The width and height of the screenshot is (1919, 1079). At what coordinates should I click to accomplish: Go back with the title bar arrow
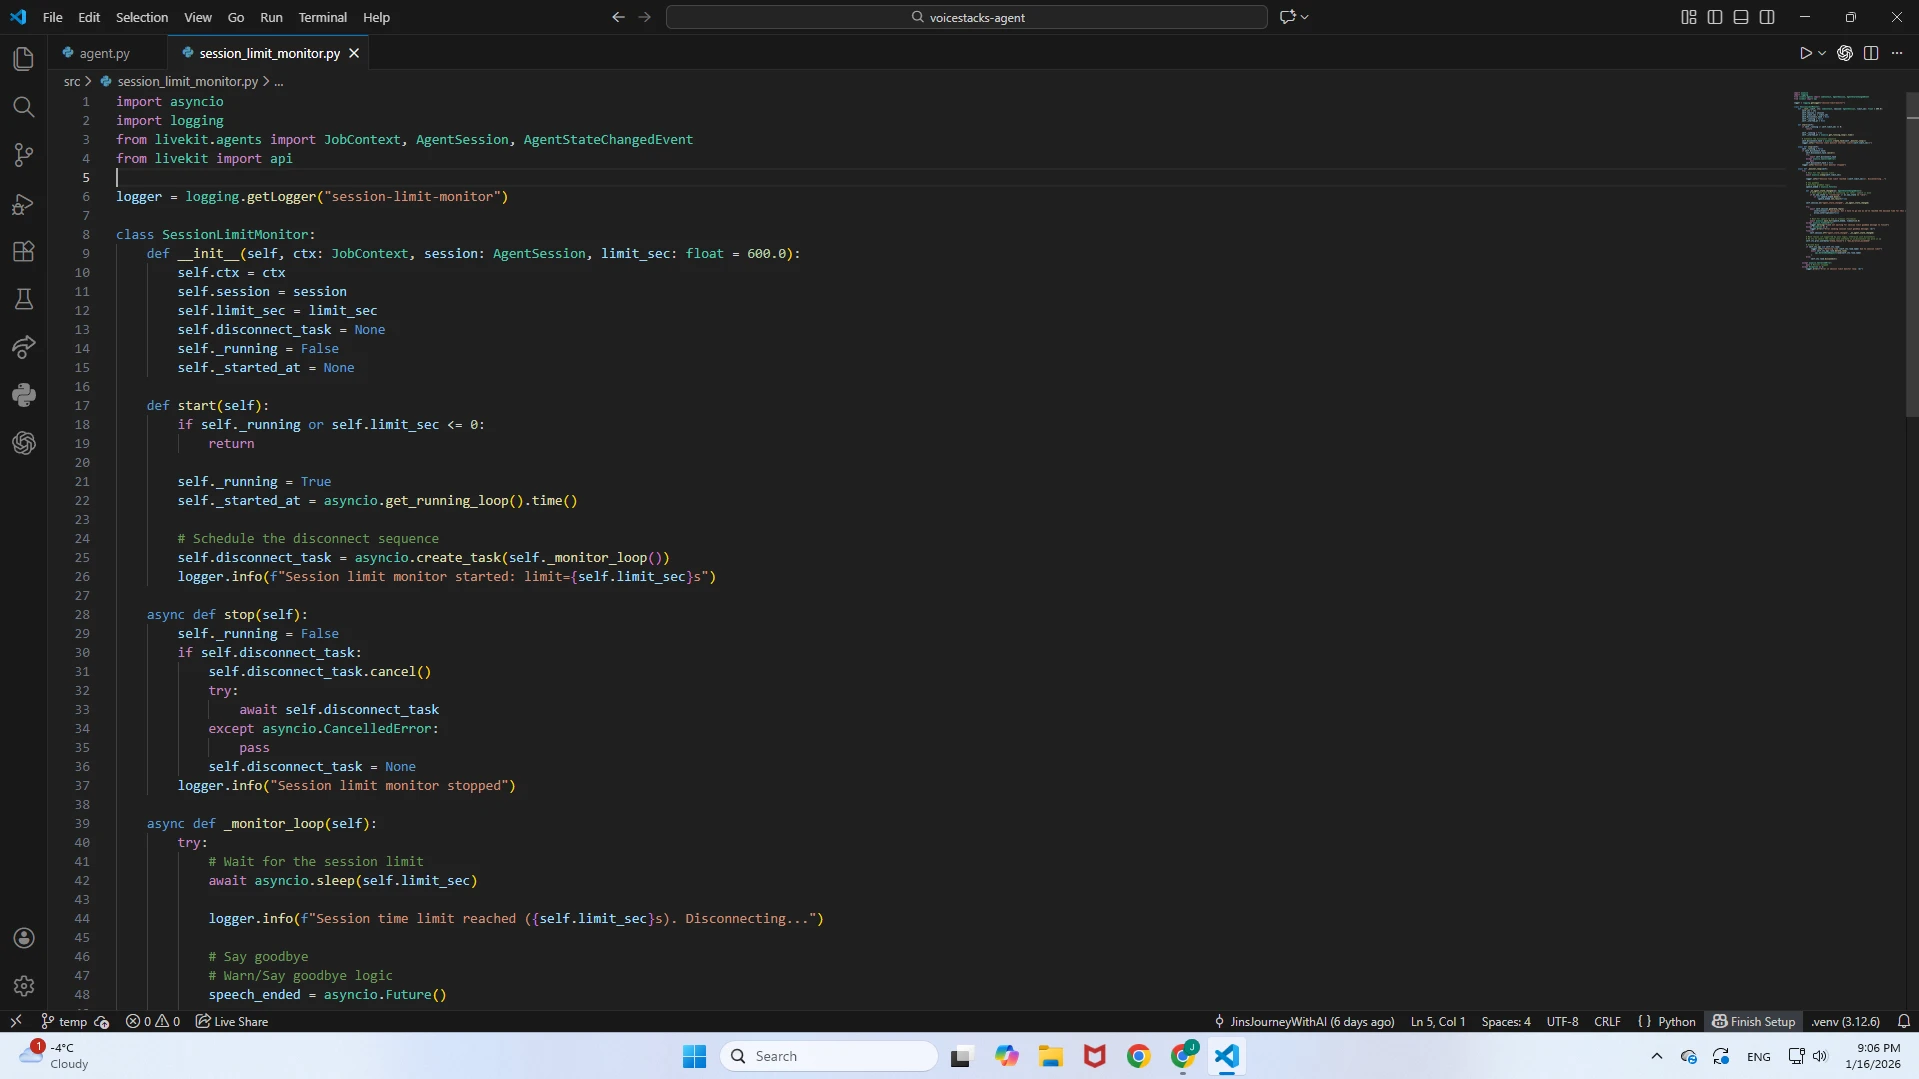pos(618,17)
